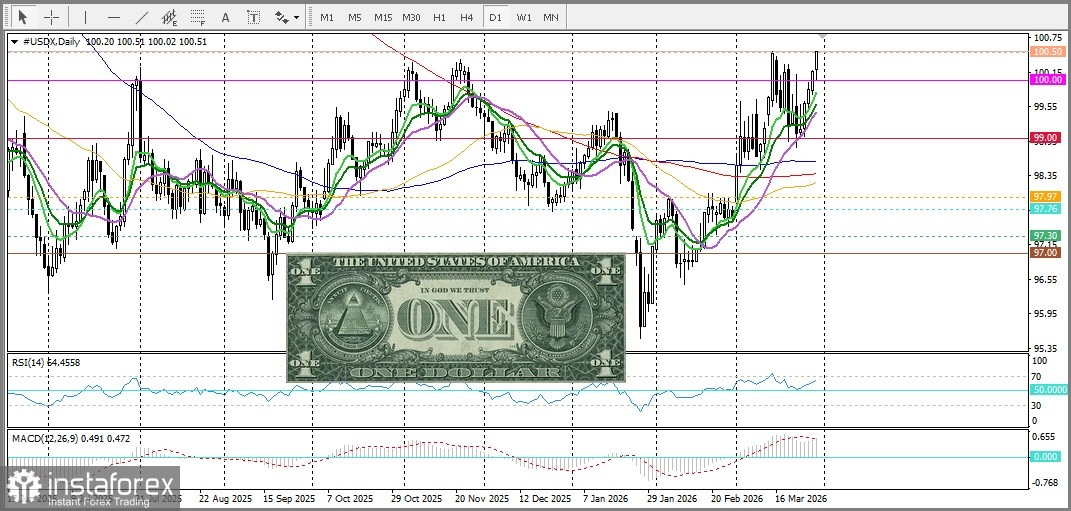The image size is (1071, 511).
Task: Select the Cursor arrow tool
Action: click(x=23, y=17)
